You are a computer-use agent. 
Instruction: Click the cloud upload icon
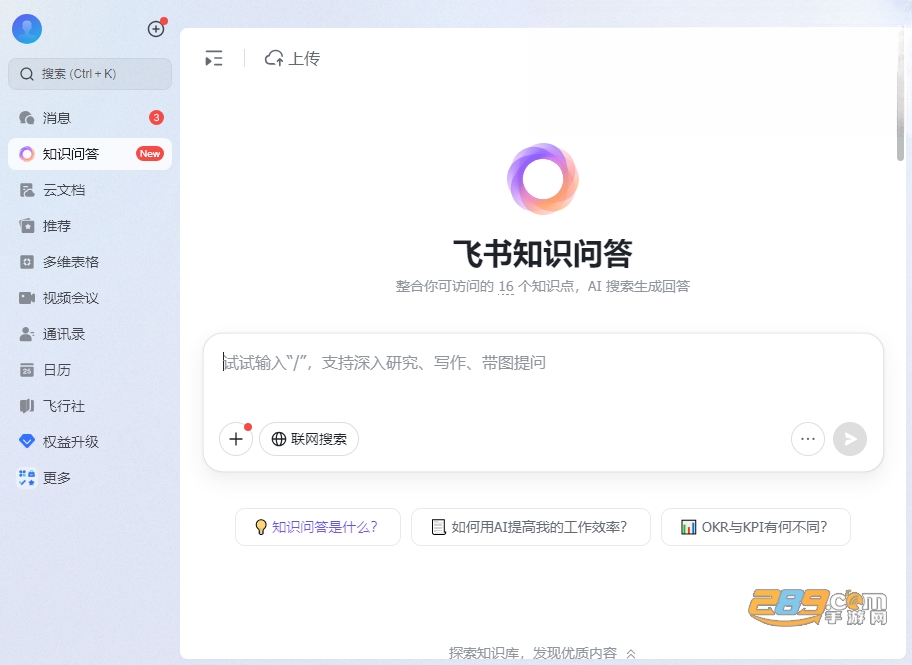click(275, 58)
